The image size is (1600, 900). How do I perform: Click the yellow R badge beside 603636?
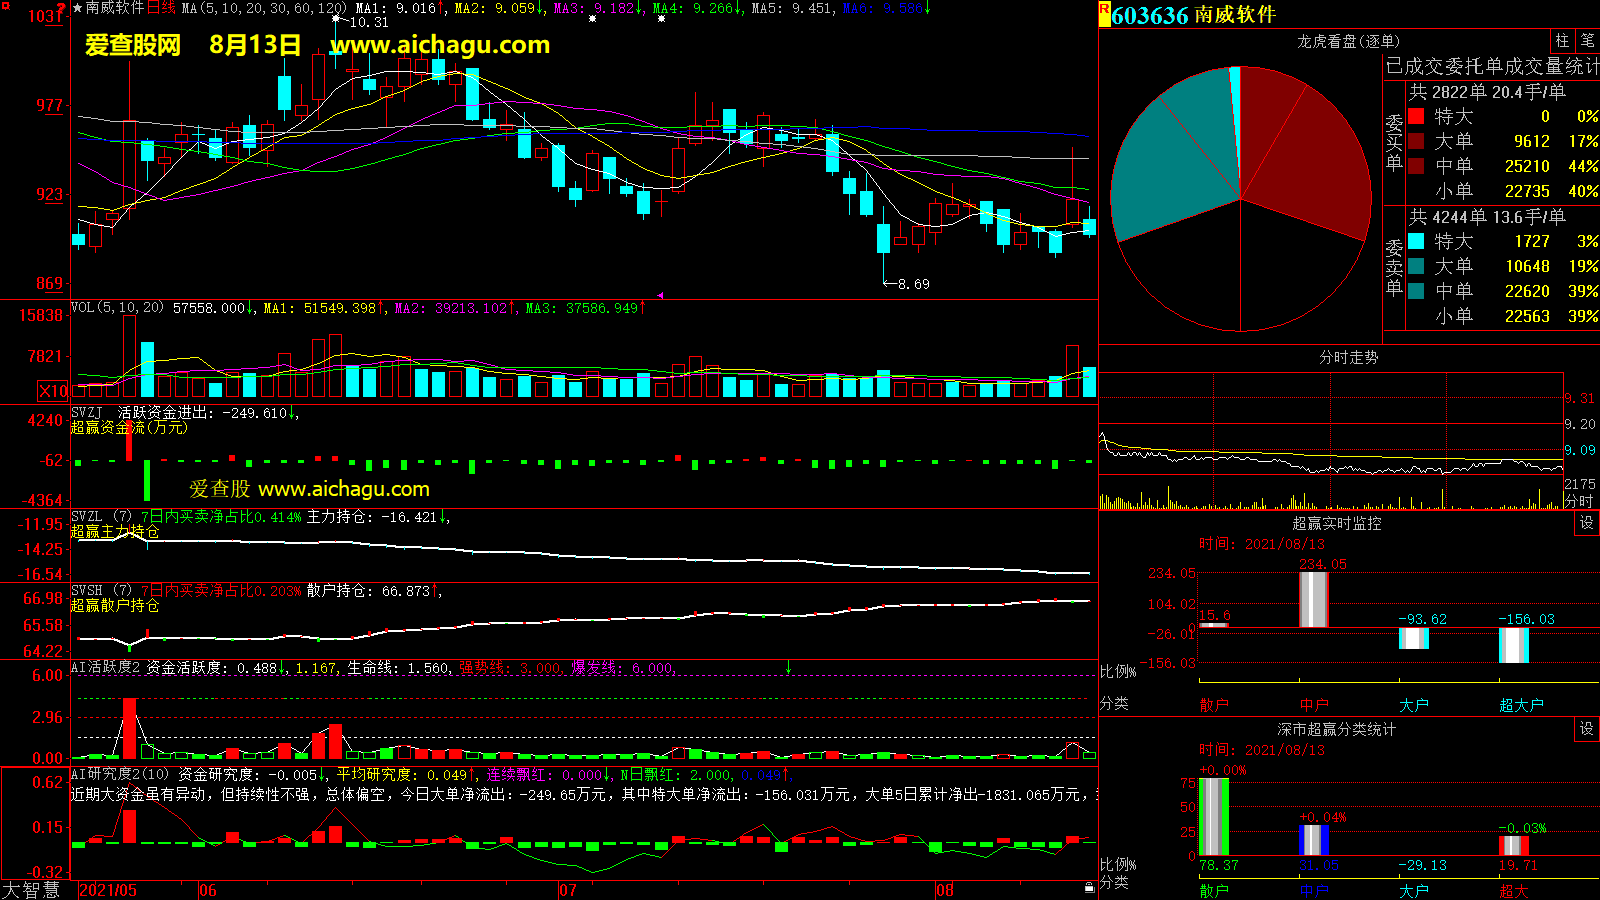[1104, 13]
